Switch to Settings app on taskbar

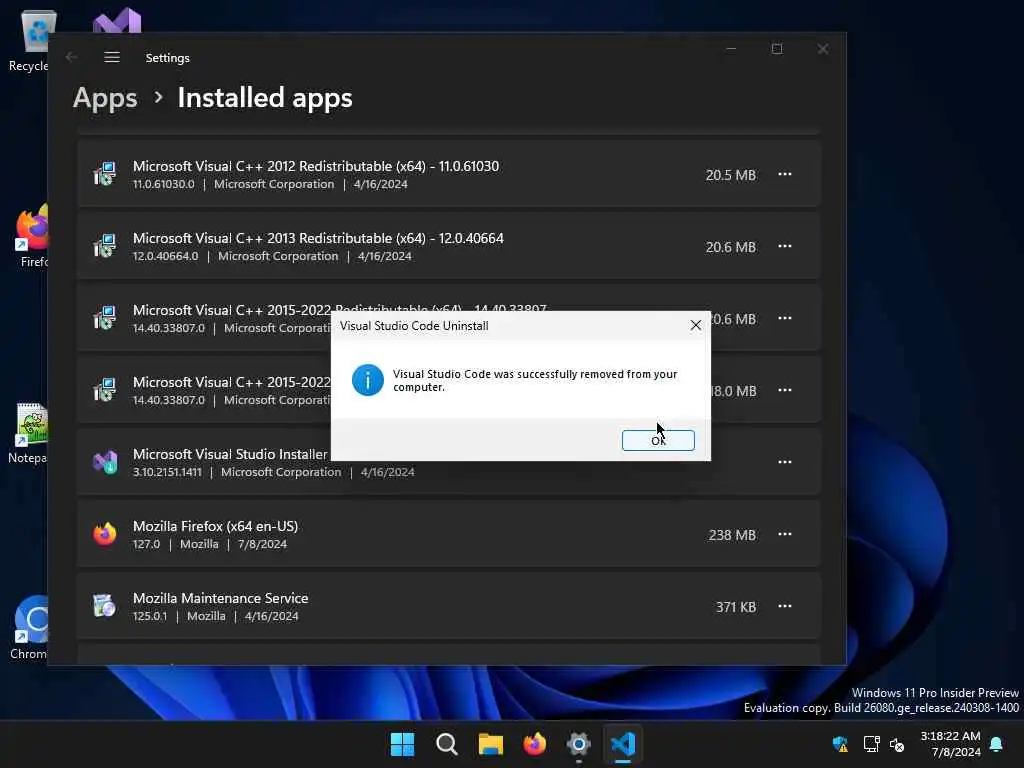[579, 744]
